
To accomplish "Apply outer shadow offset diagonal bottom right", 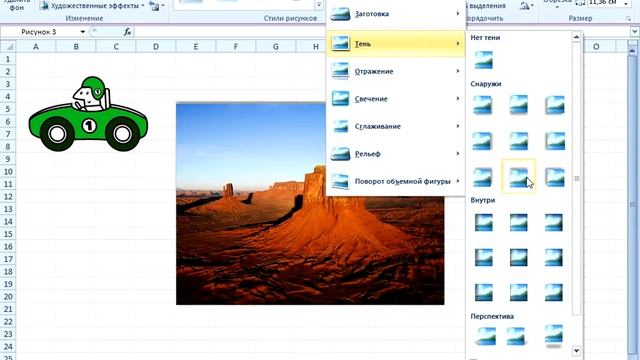I will click(482, 104).
